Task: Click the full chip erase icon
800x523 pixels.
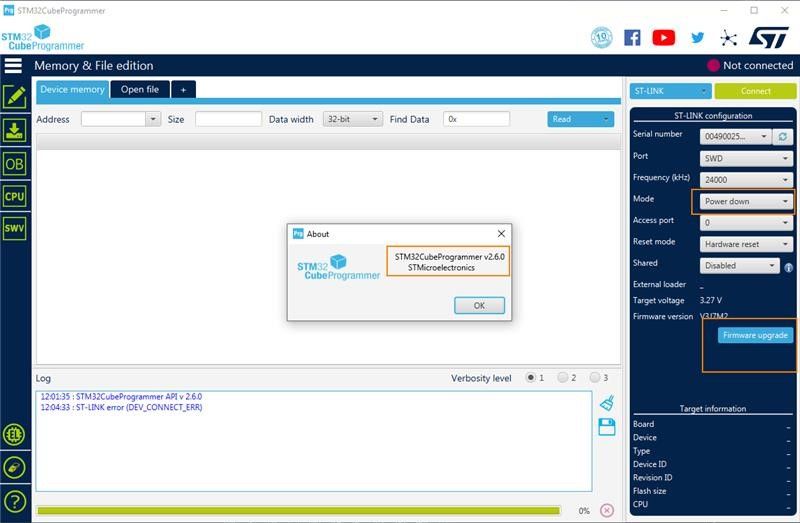Action: tap(14, 467)
